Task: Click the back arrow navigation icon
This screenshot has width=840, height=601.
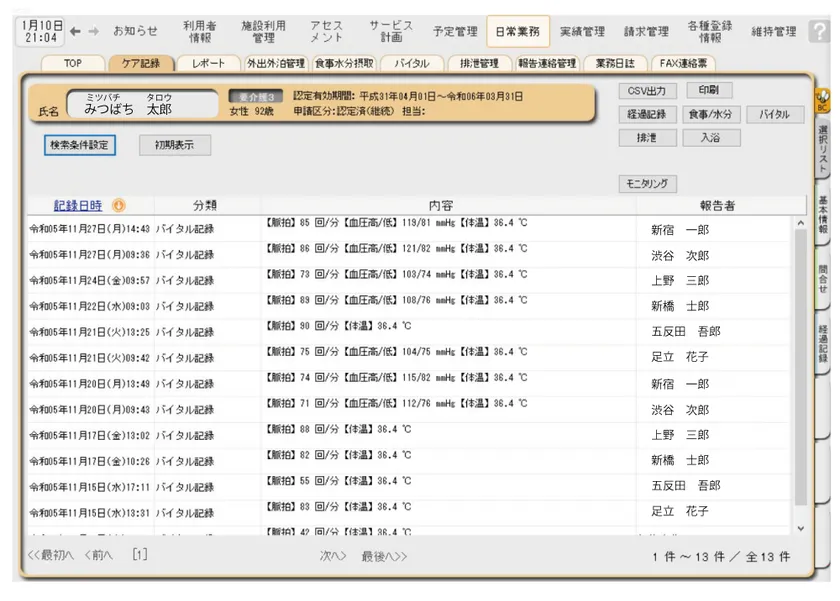Action: click(75, 32)
